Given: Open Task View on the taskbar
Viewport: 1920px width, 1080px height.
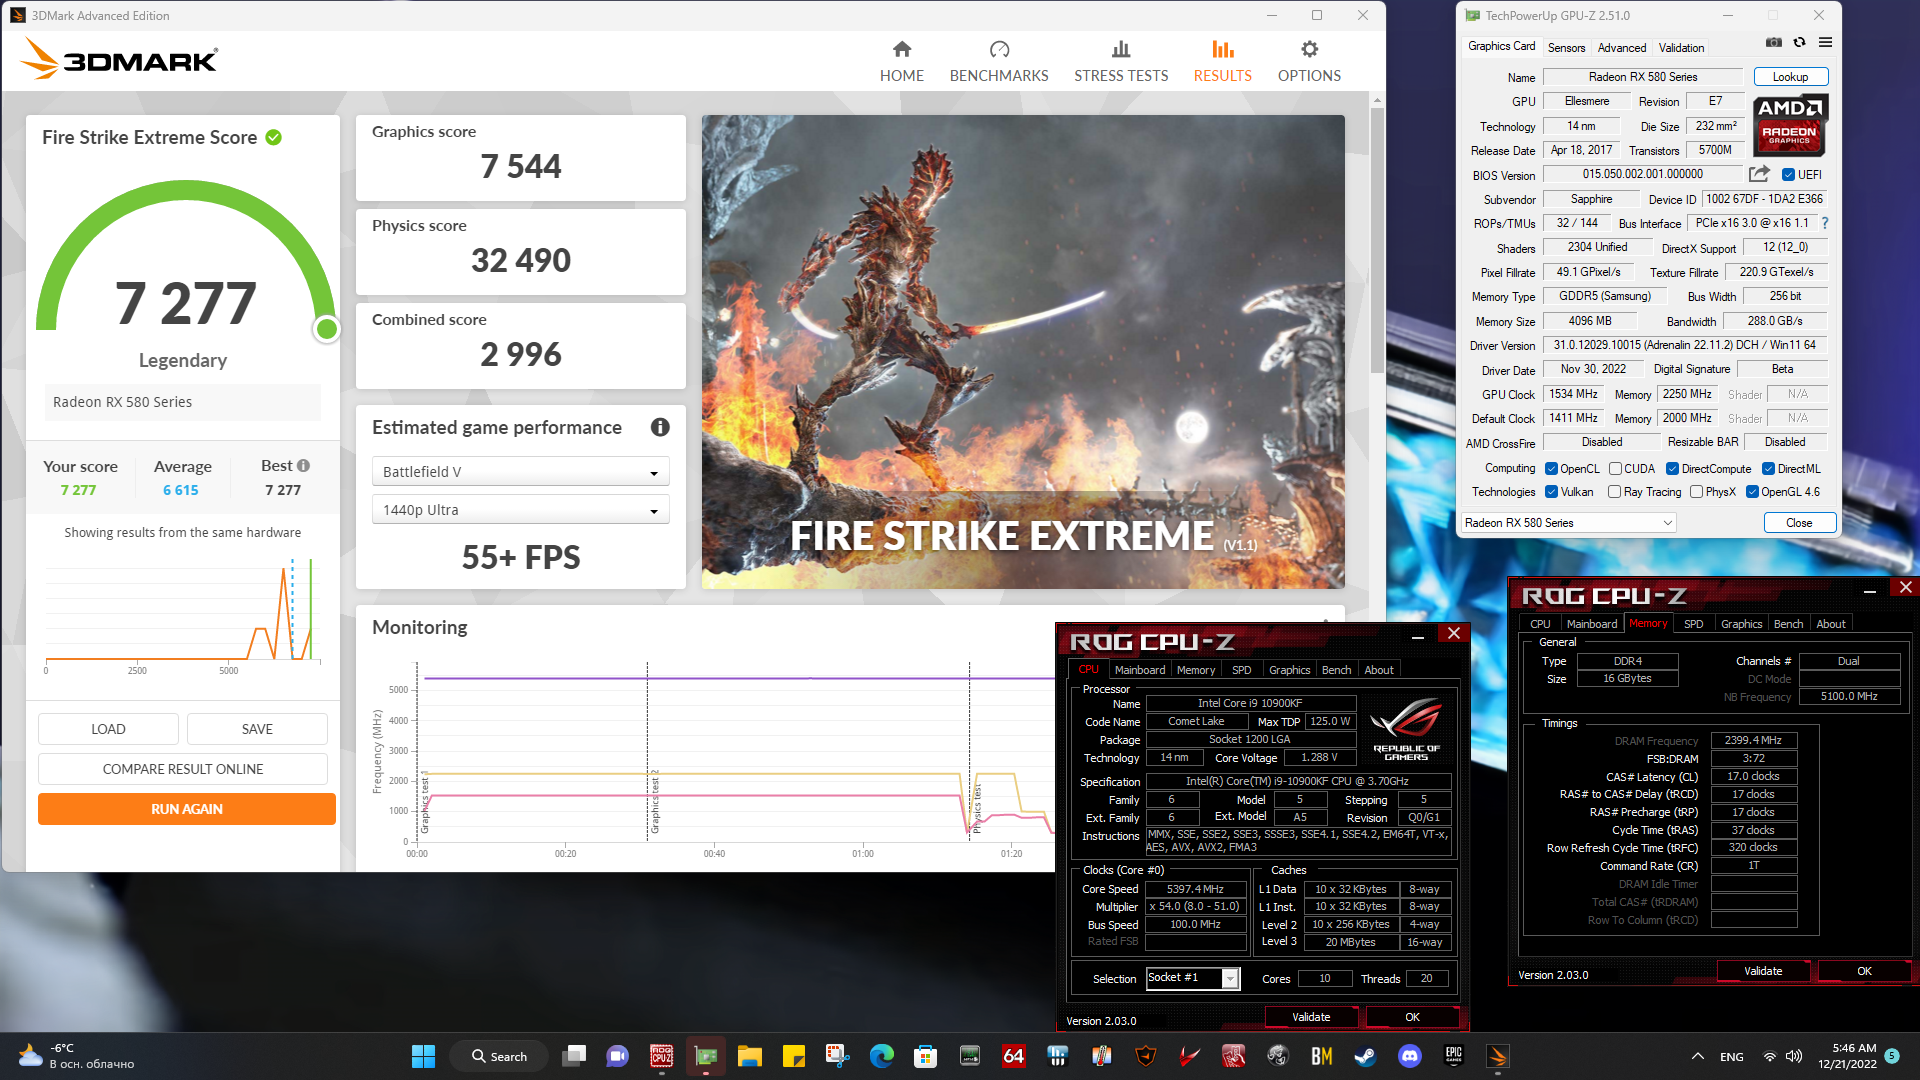Looking at the screenshot, I should click(574, 1056).
